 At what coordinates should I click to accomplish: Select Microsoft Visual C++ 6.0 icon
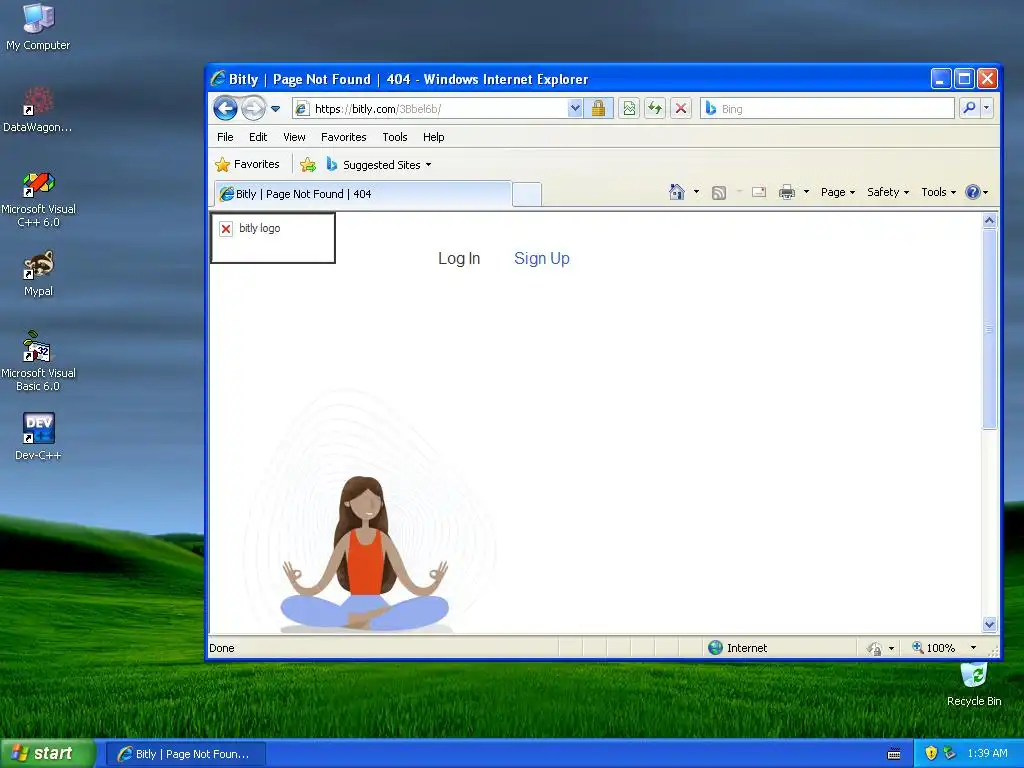(x=39, y=199)
